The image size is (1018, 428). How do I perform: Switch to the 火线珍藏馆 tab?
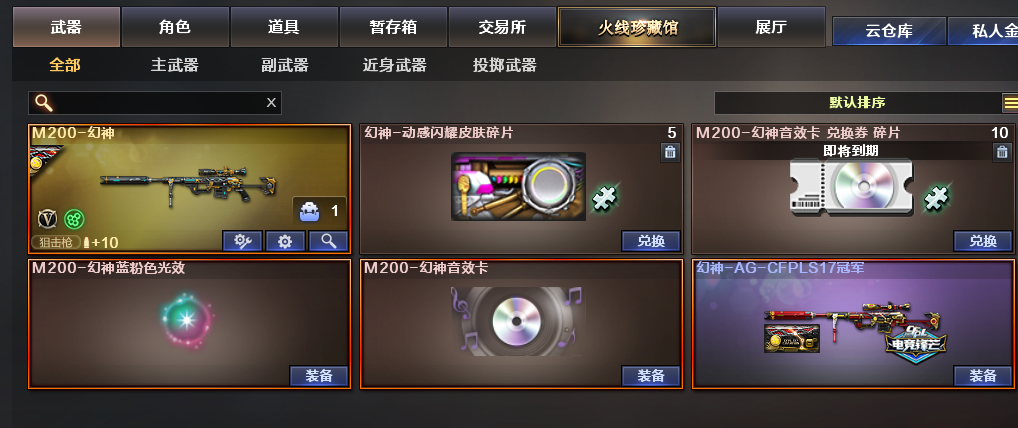pos(637,27)
